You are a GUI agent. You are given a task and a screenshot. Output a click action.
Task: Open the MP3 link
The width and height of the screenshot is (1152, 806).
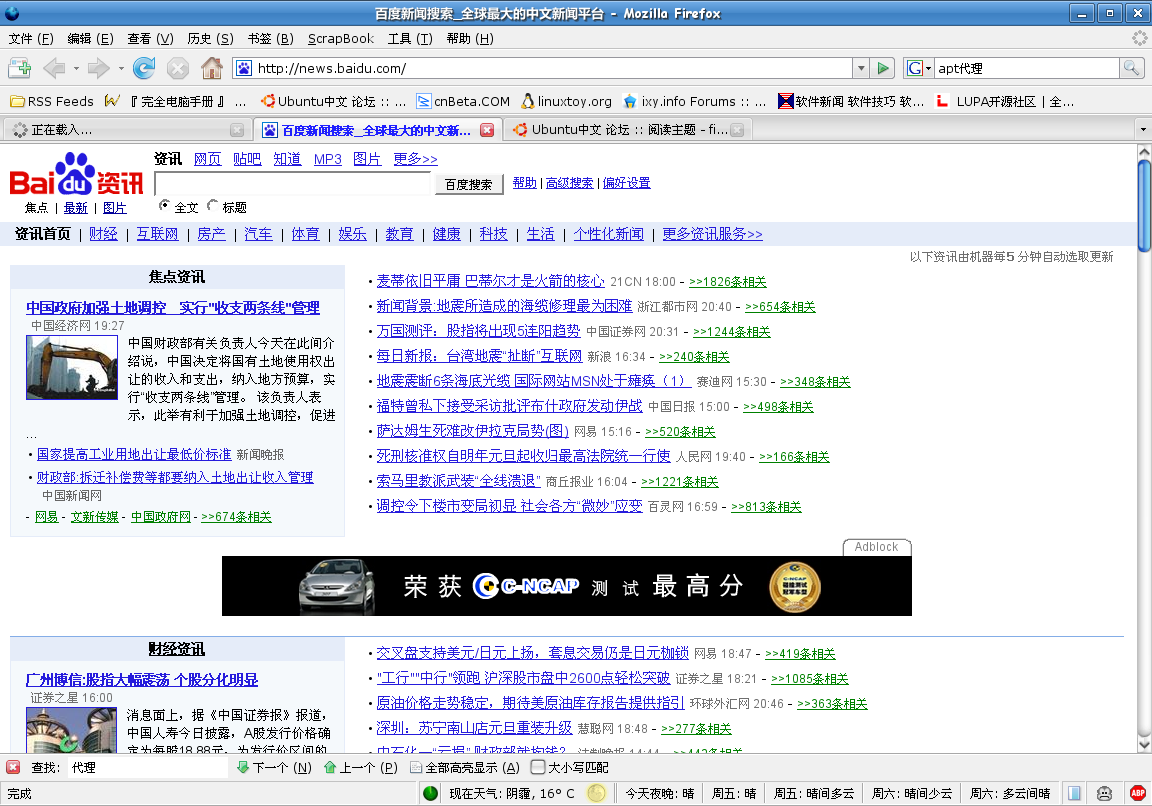point(328,159)
